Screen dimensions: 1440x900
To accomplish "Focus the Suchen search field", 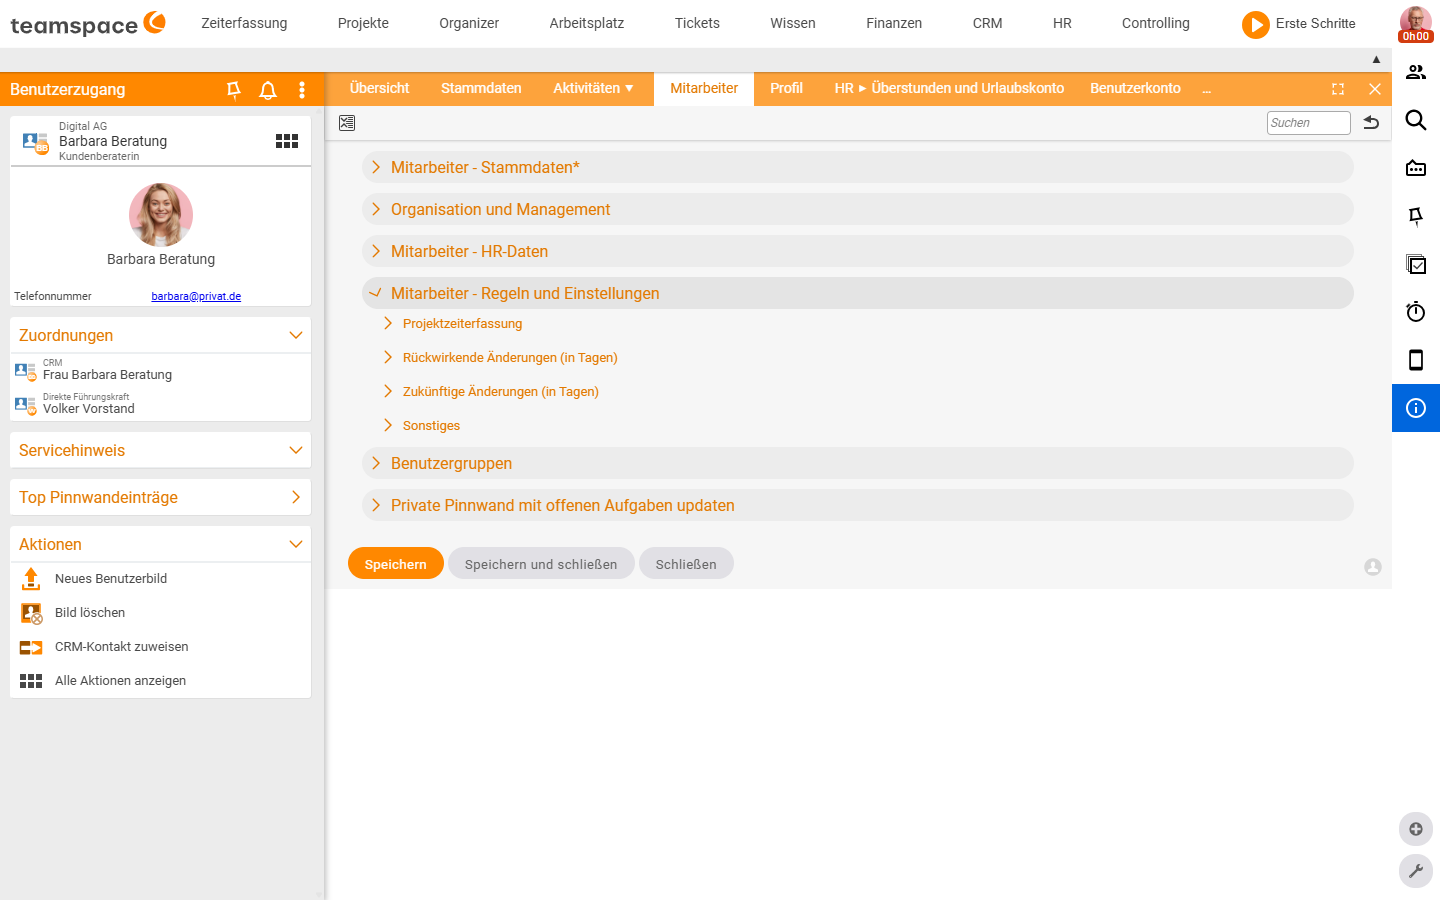I will [x=1308, y=123].
